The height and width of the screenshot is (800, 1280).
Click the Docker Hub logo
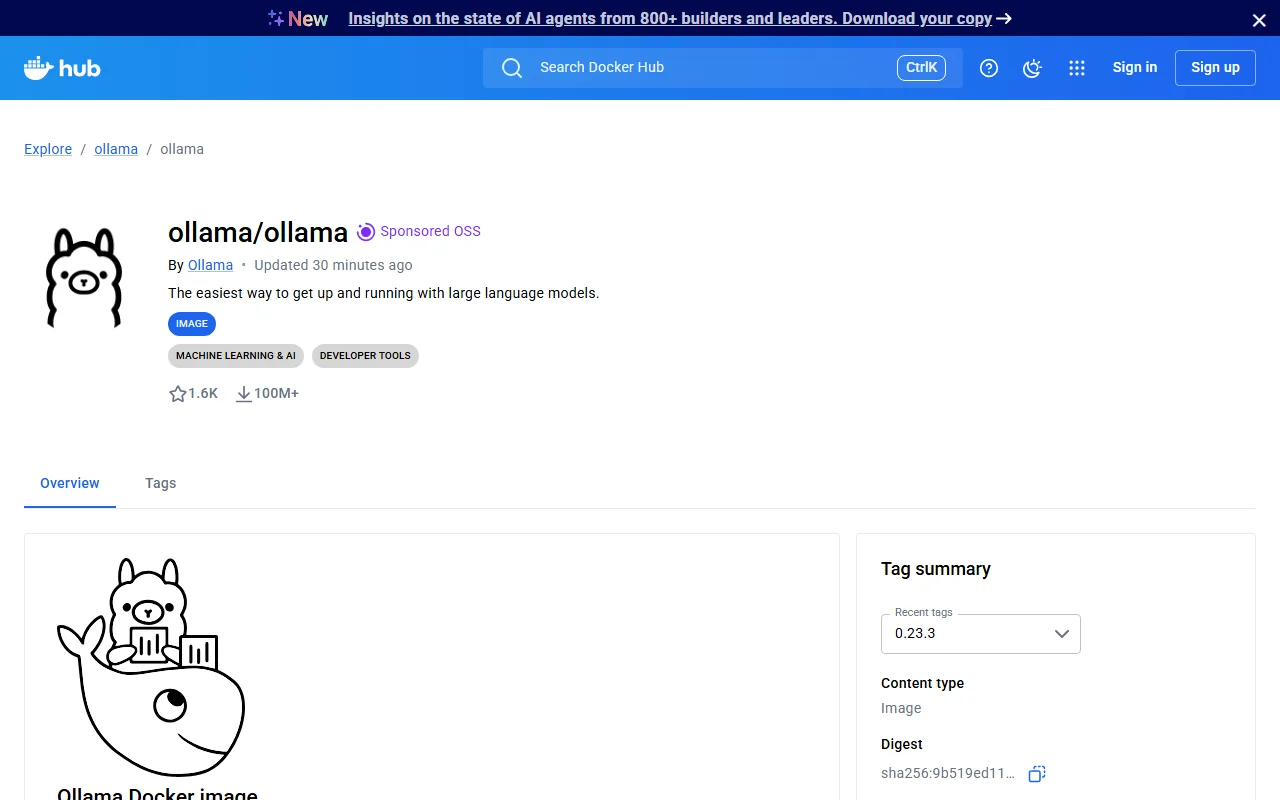coord(62,68)
